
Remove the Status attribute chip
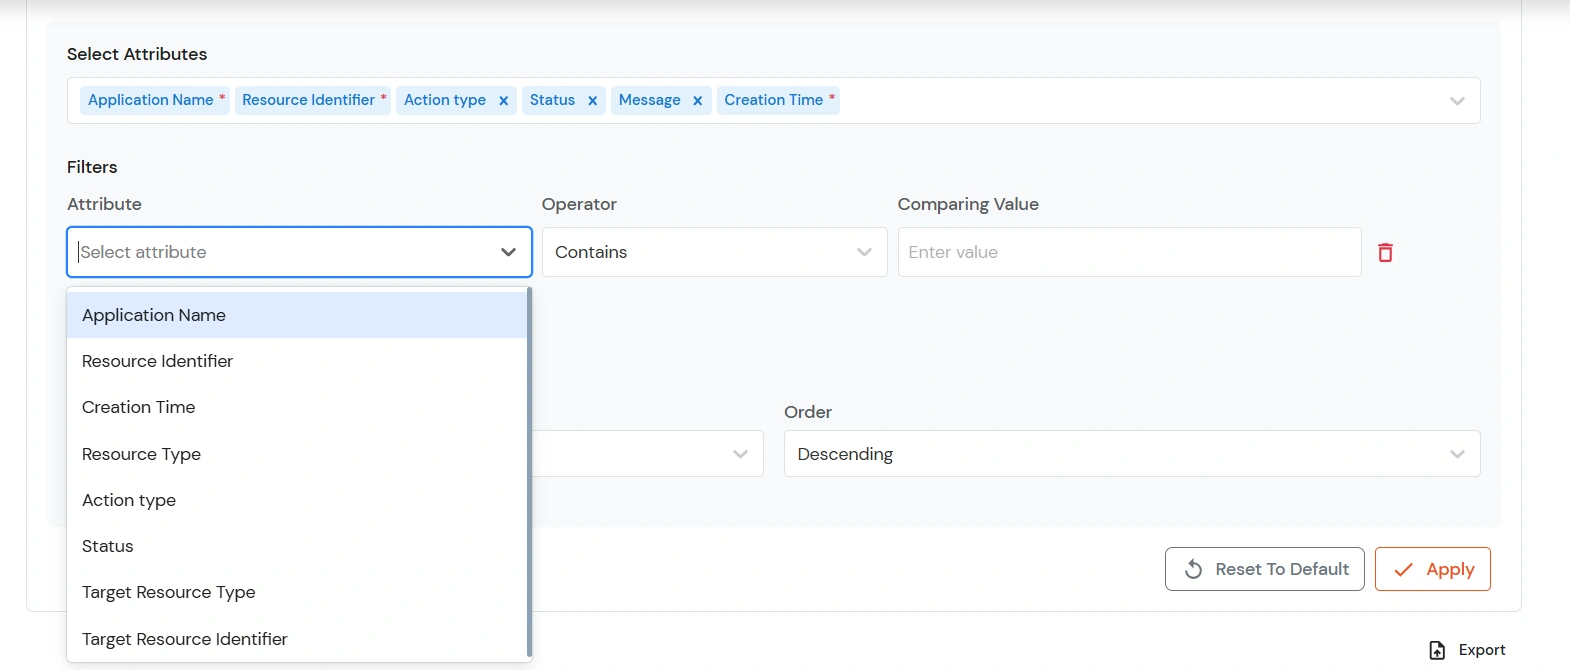[x=592, y=101]
